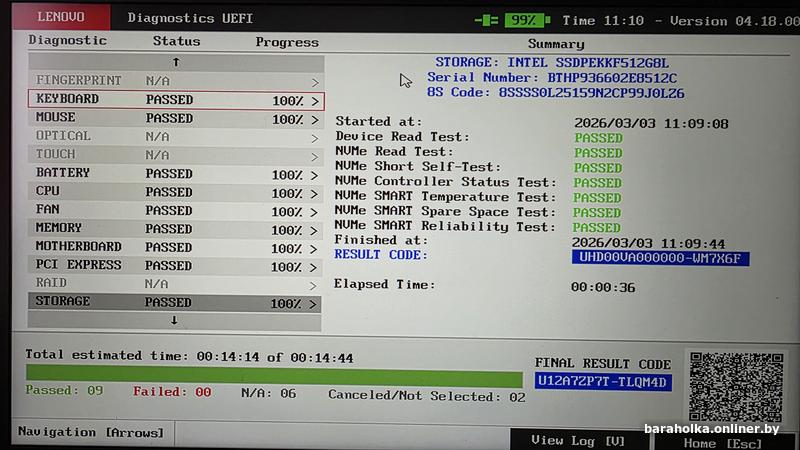The height and width of the screenshot is (450, 800).
Task: Click the Failed: 00 counter
Action: point(172,392)
